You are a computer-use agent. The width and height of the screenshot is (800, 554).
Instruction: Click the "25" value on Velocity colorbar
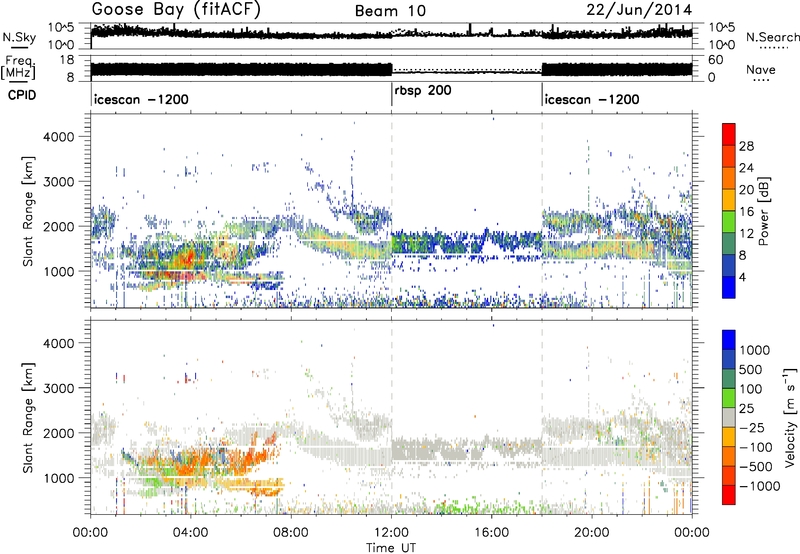747,409
